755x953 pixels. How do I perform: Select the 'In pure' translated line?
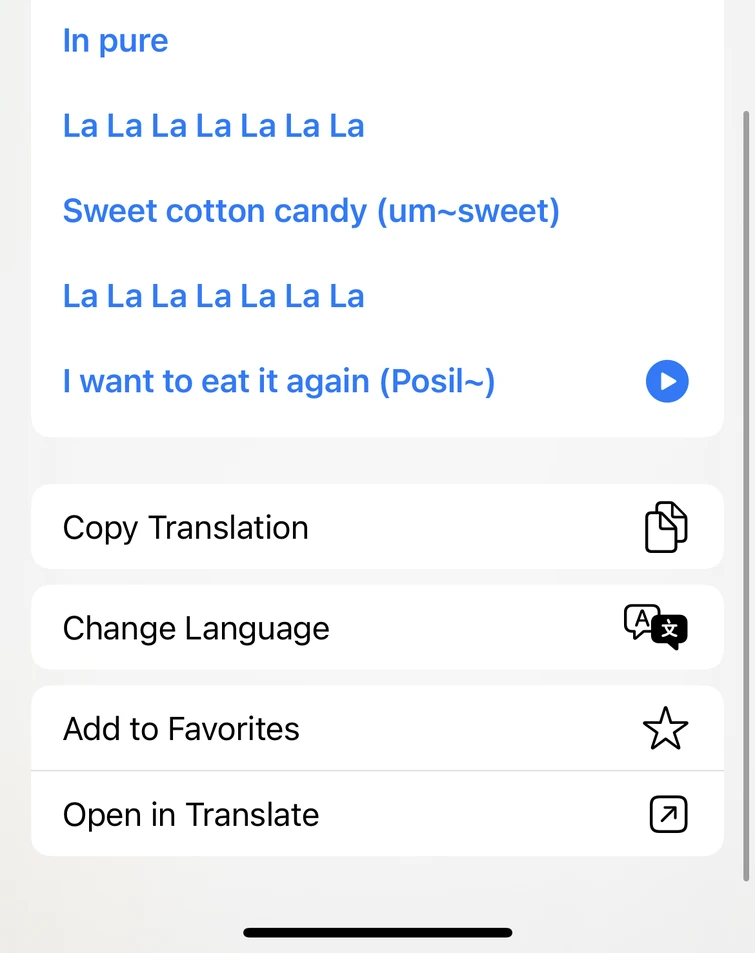[115, 40]
